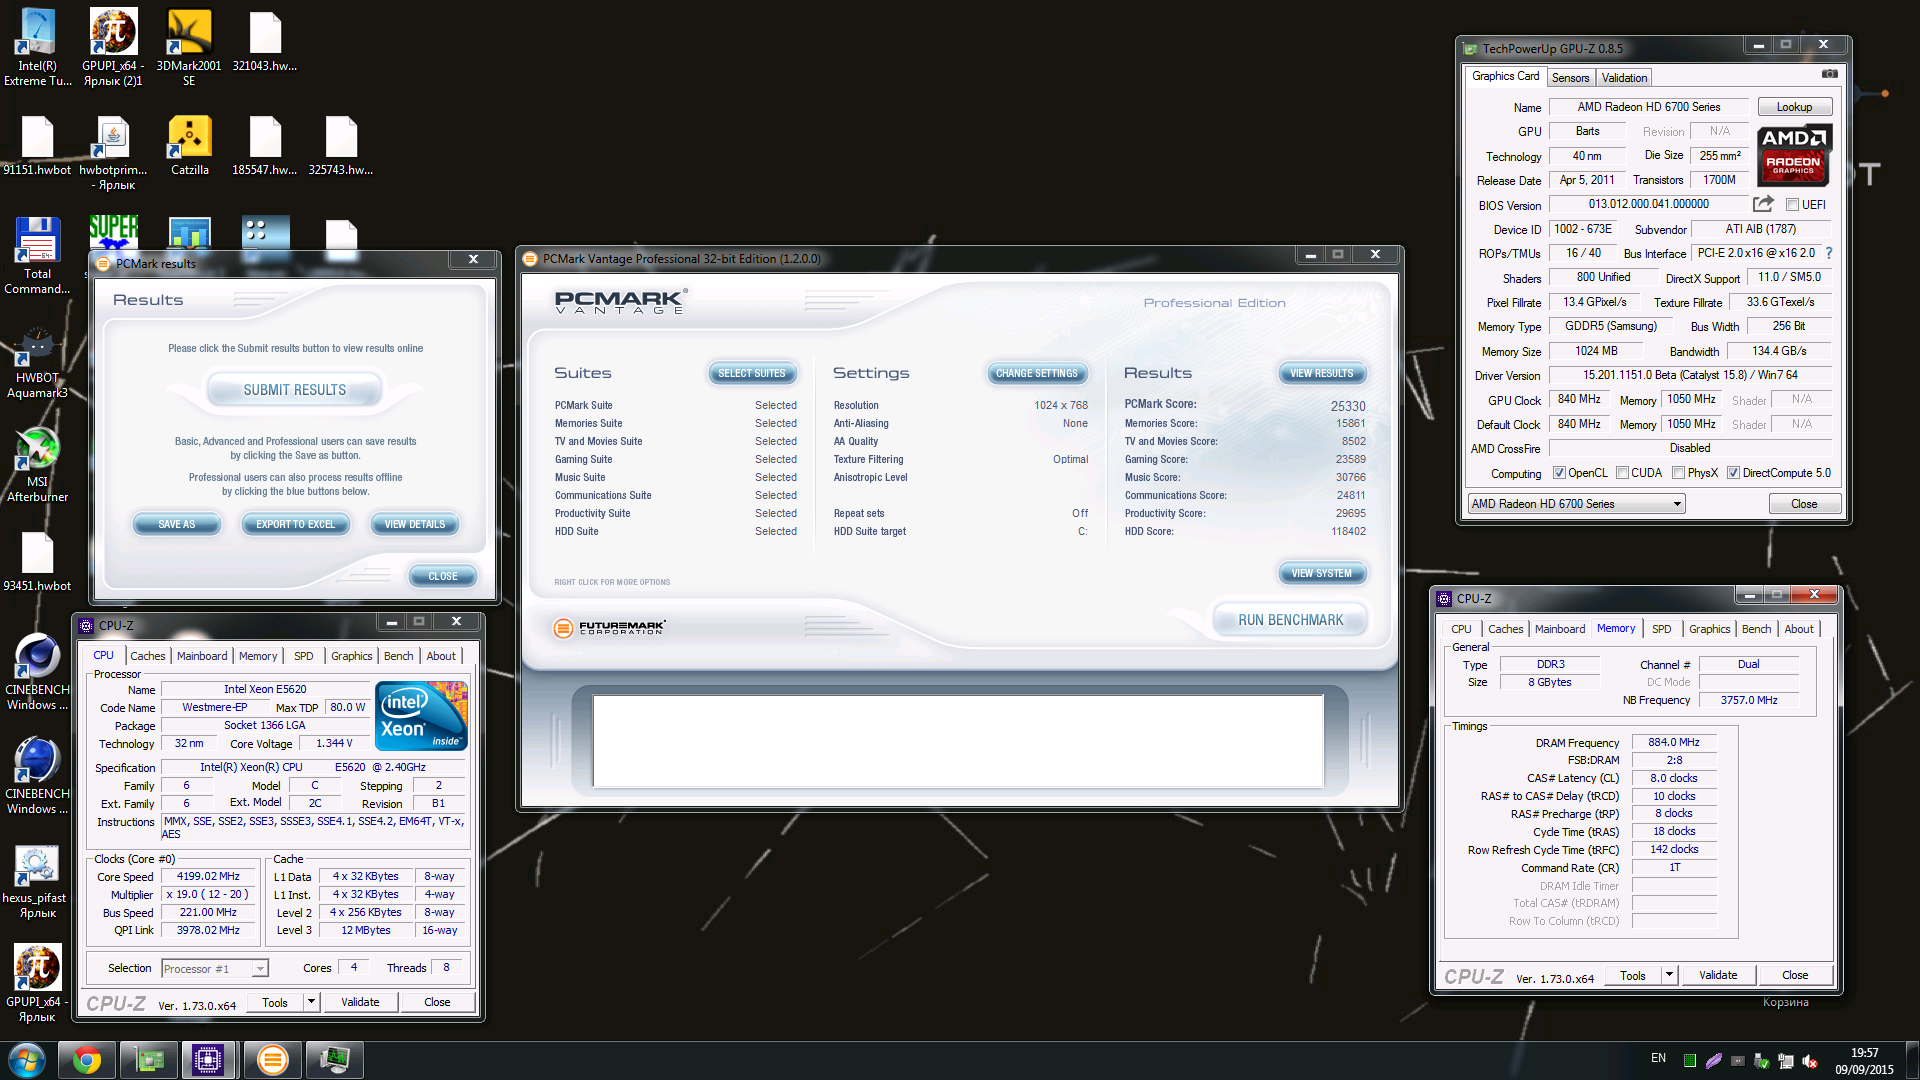1920x1080 pixels.
Task: Click VIEW SYSTEM button
Action: pyautogui.click(x=1321, y=574)
